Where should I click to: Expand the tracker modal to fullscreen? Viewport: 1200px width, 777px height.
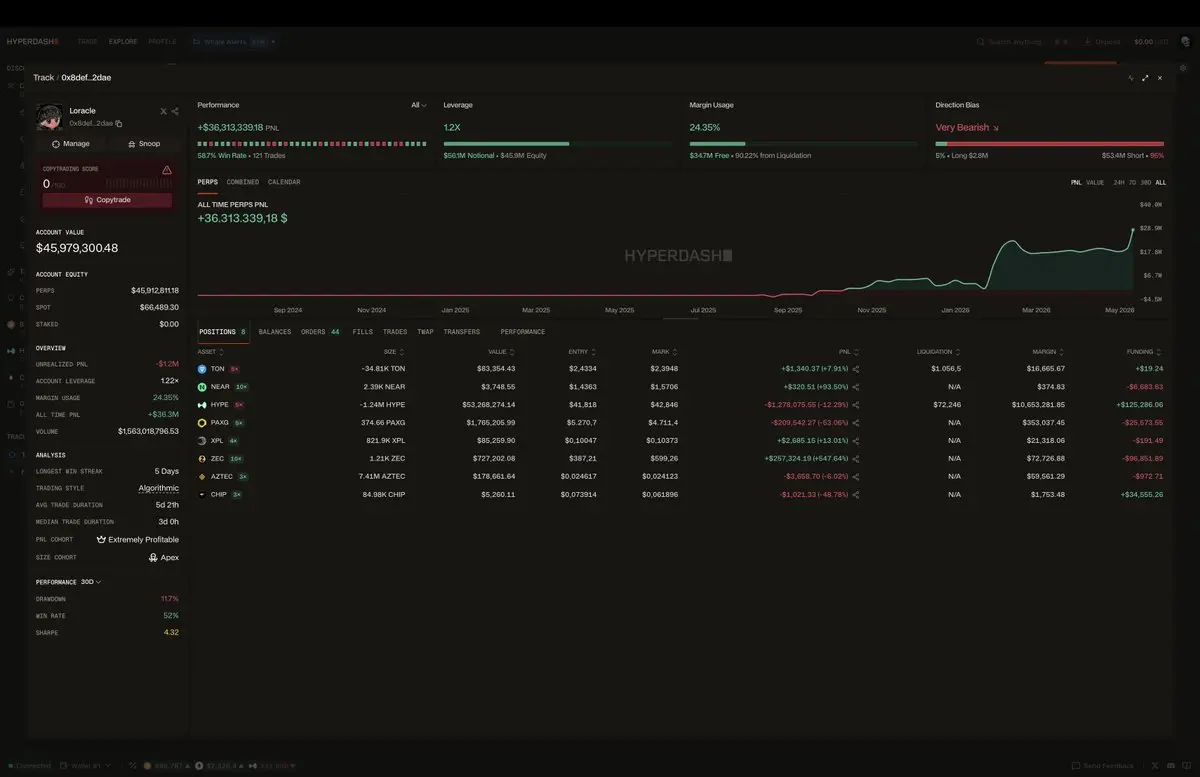(1145, 77)
